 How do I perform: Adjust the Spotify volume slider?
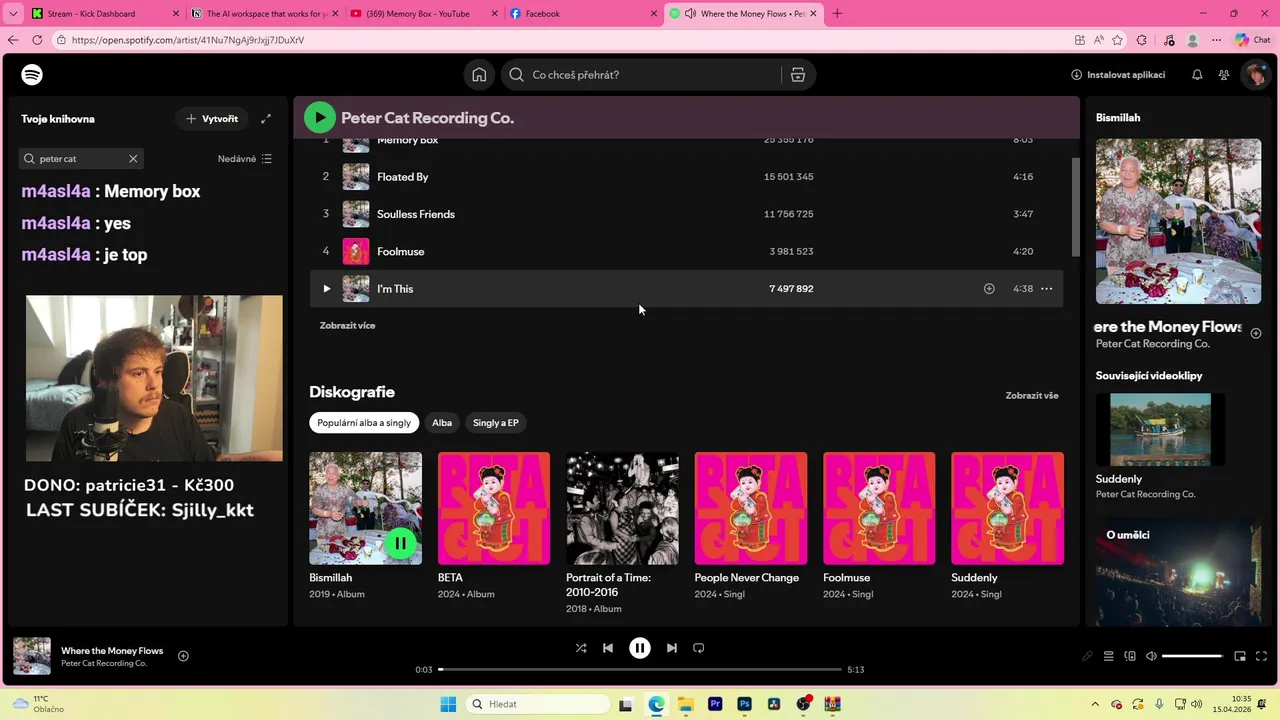pyautogui.click(x=1192, y=656)
